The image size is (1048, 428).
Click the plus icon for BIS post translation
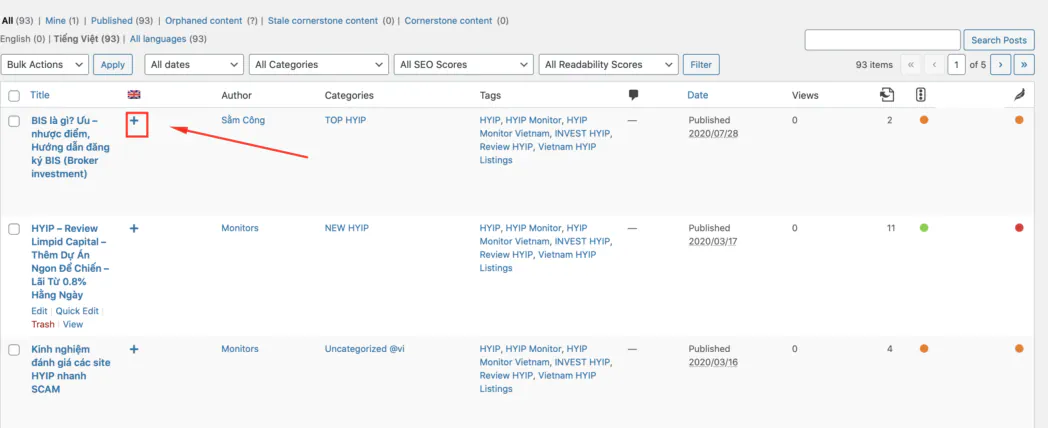click(x=134, y=121)
